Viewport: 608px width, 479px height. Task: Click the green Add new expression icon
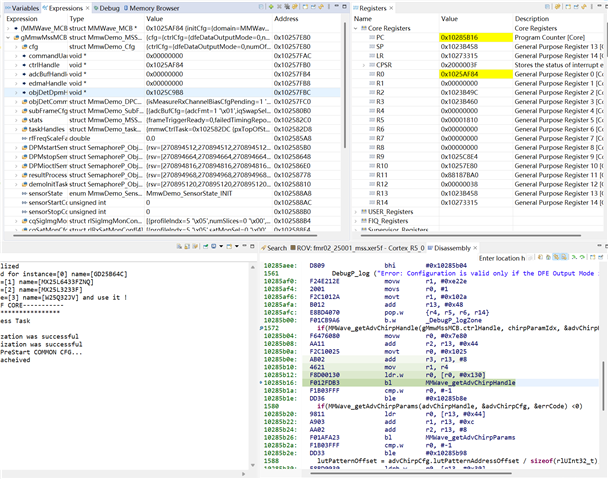(273, 6)
